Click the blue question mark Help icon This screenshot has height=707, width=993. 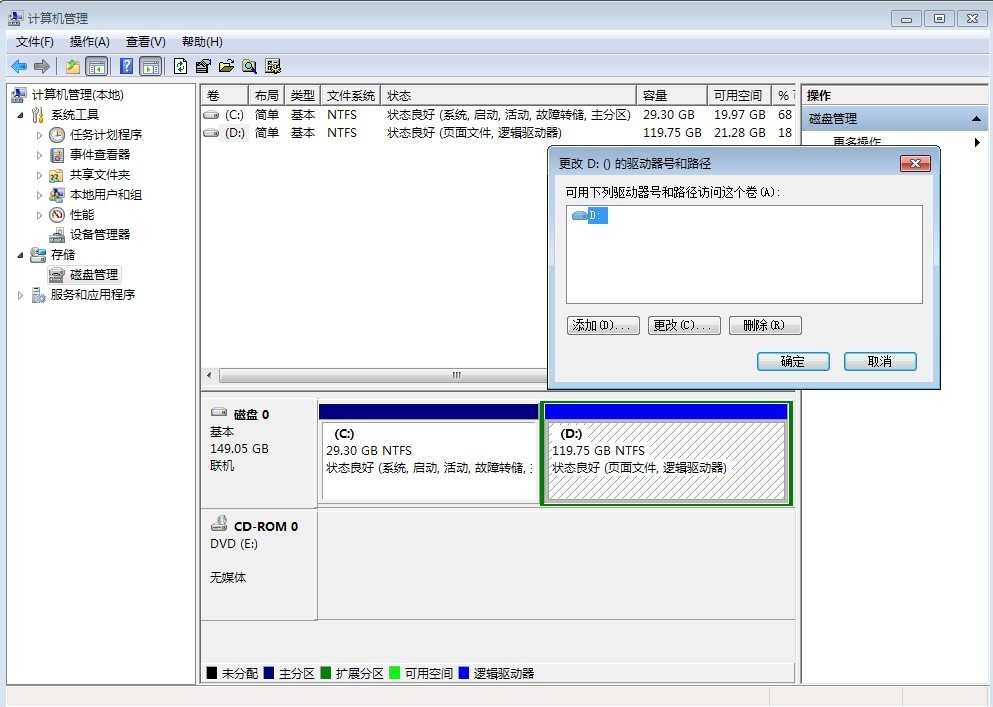click(x=127, y=66)
